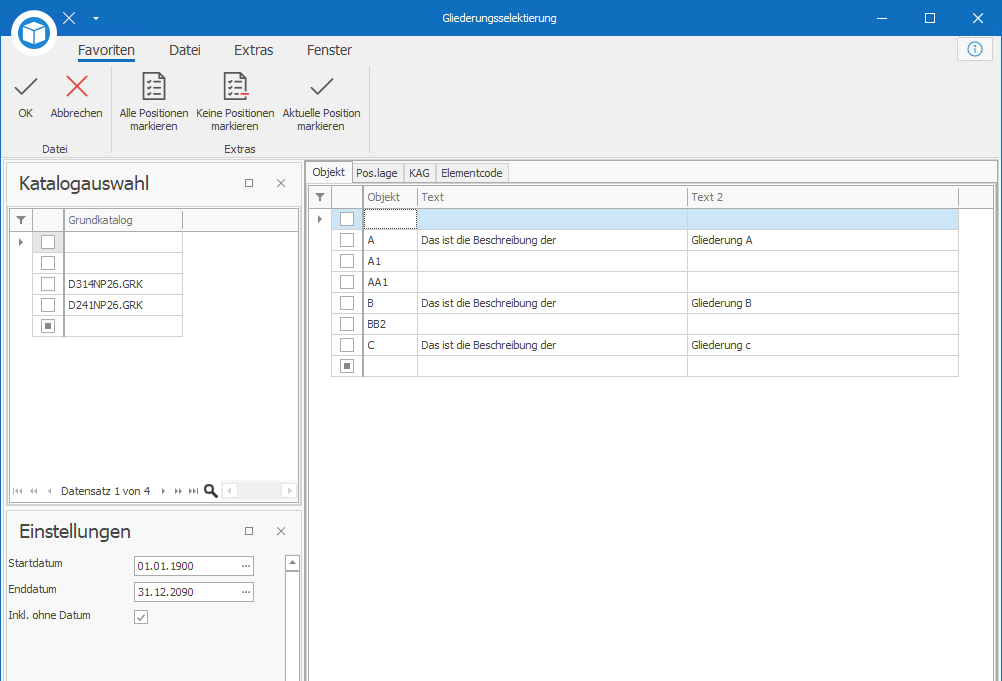This screenshot has height=681, width=1002.
Task: Click the red Abbrechen X icon
Action: tap(77, 86)
